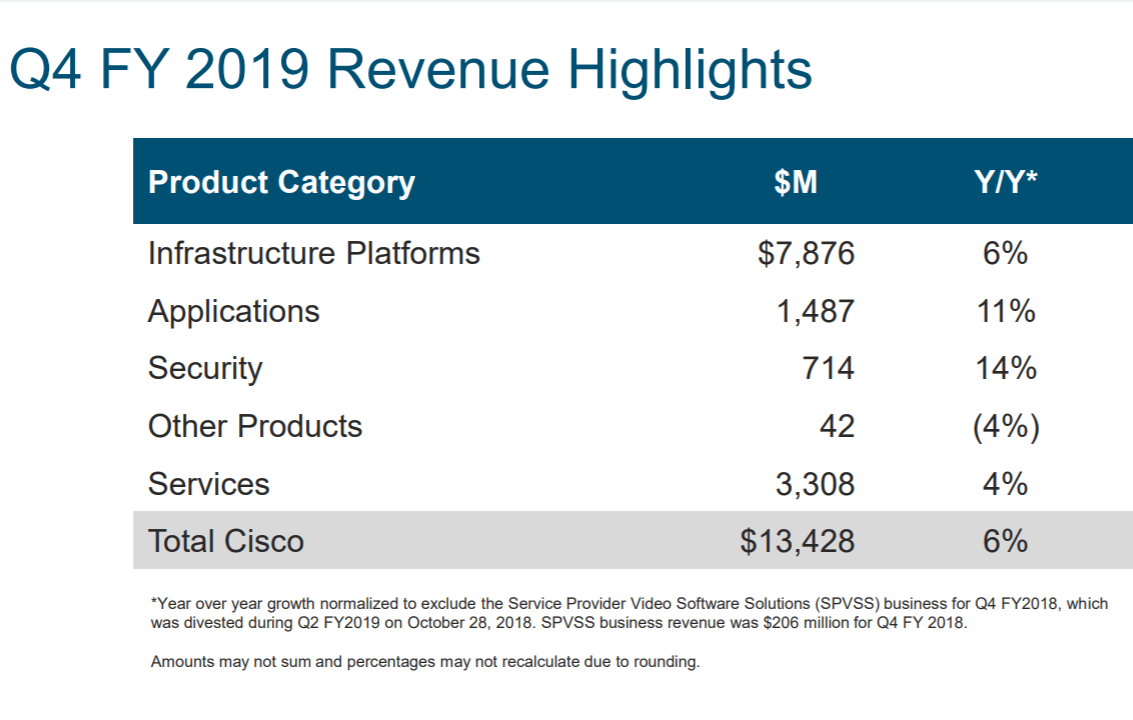The width and height of the screenshot is (1133, 720).
Task: Click the Services row label
Action: (209, 485)
